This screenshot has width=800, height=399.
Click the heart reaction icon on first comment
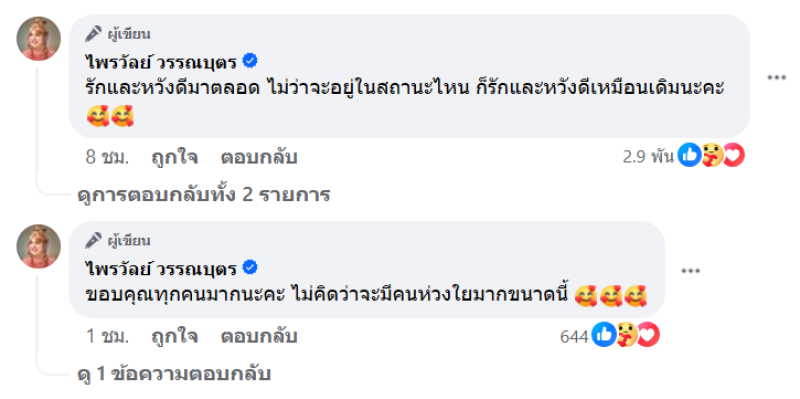tap(734, 155)
